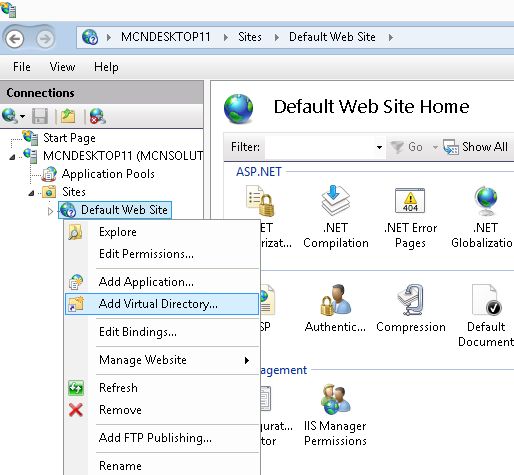Screen dimensions: 514x475
Task: Open the Help menu
Action: 106,67
